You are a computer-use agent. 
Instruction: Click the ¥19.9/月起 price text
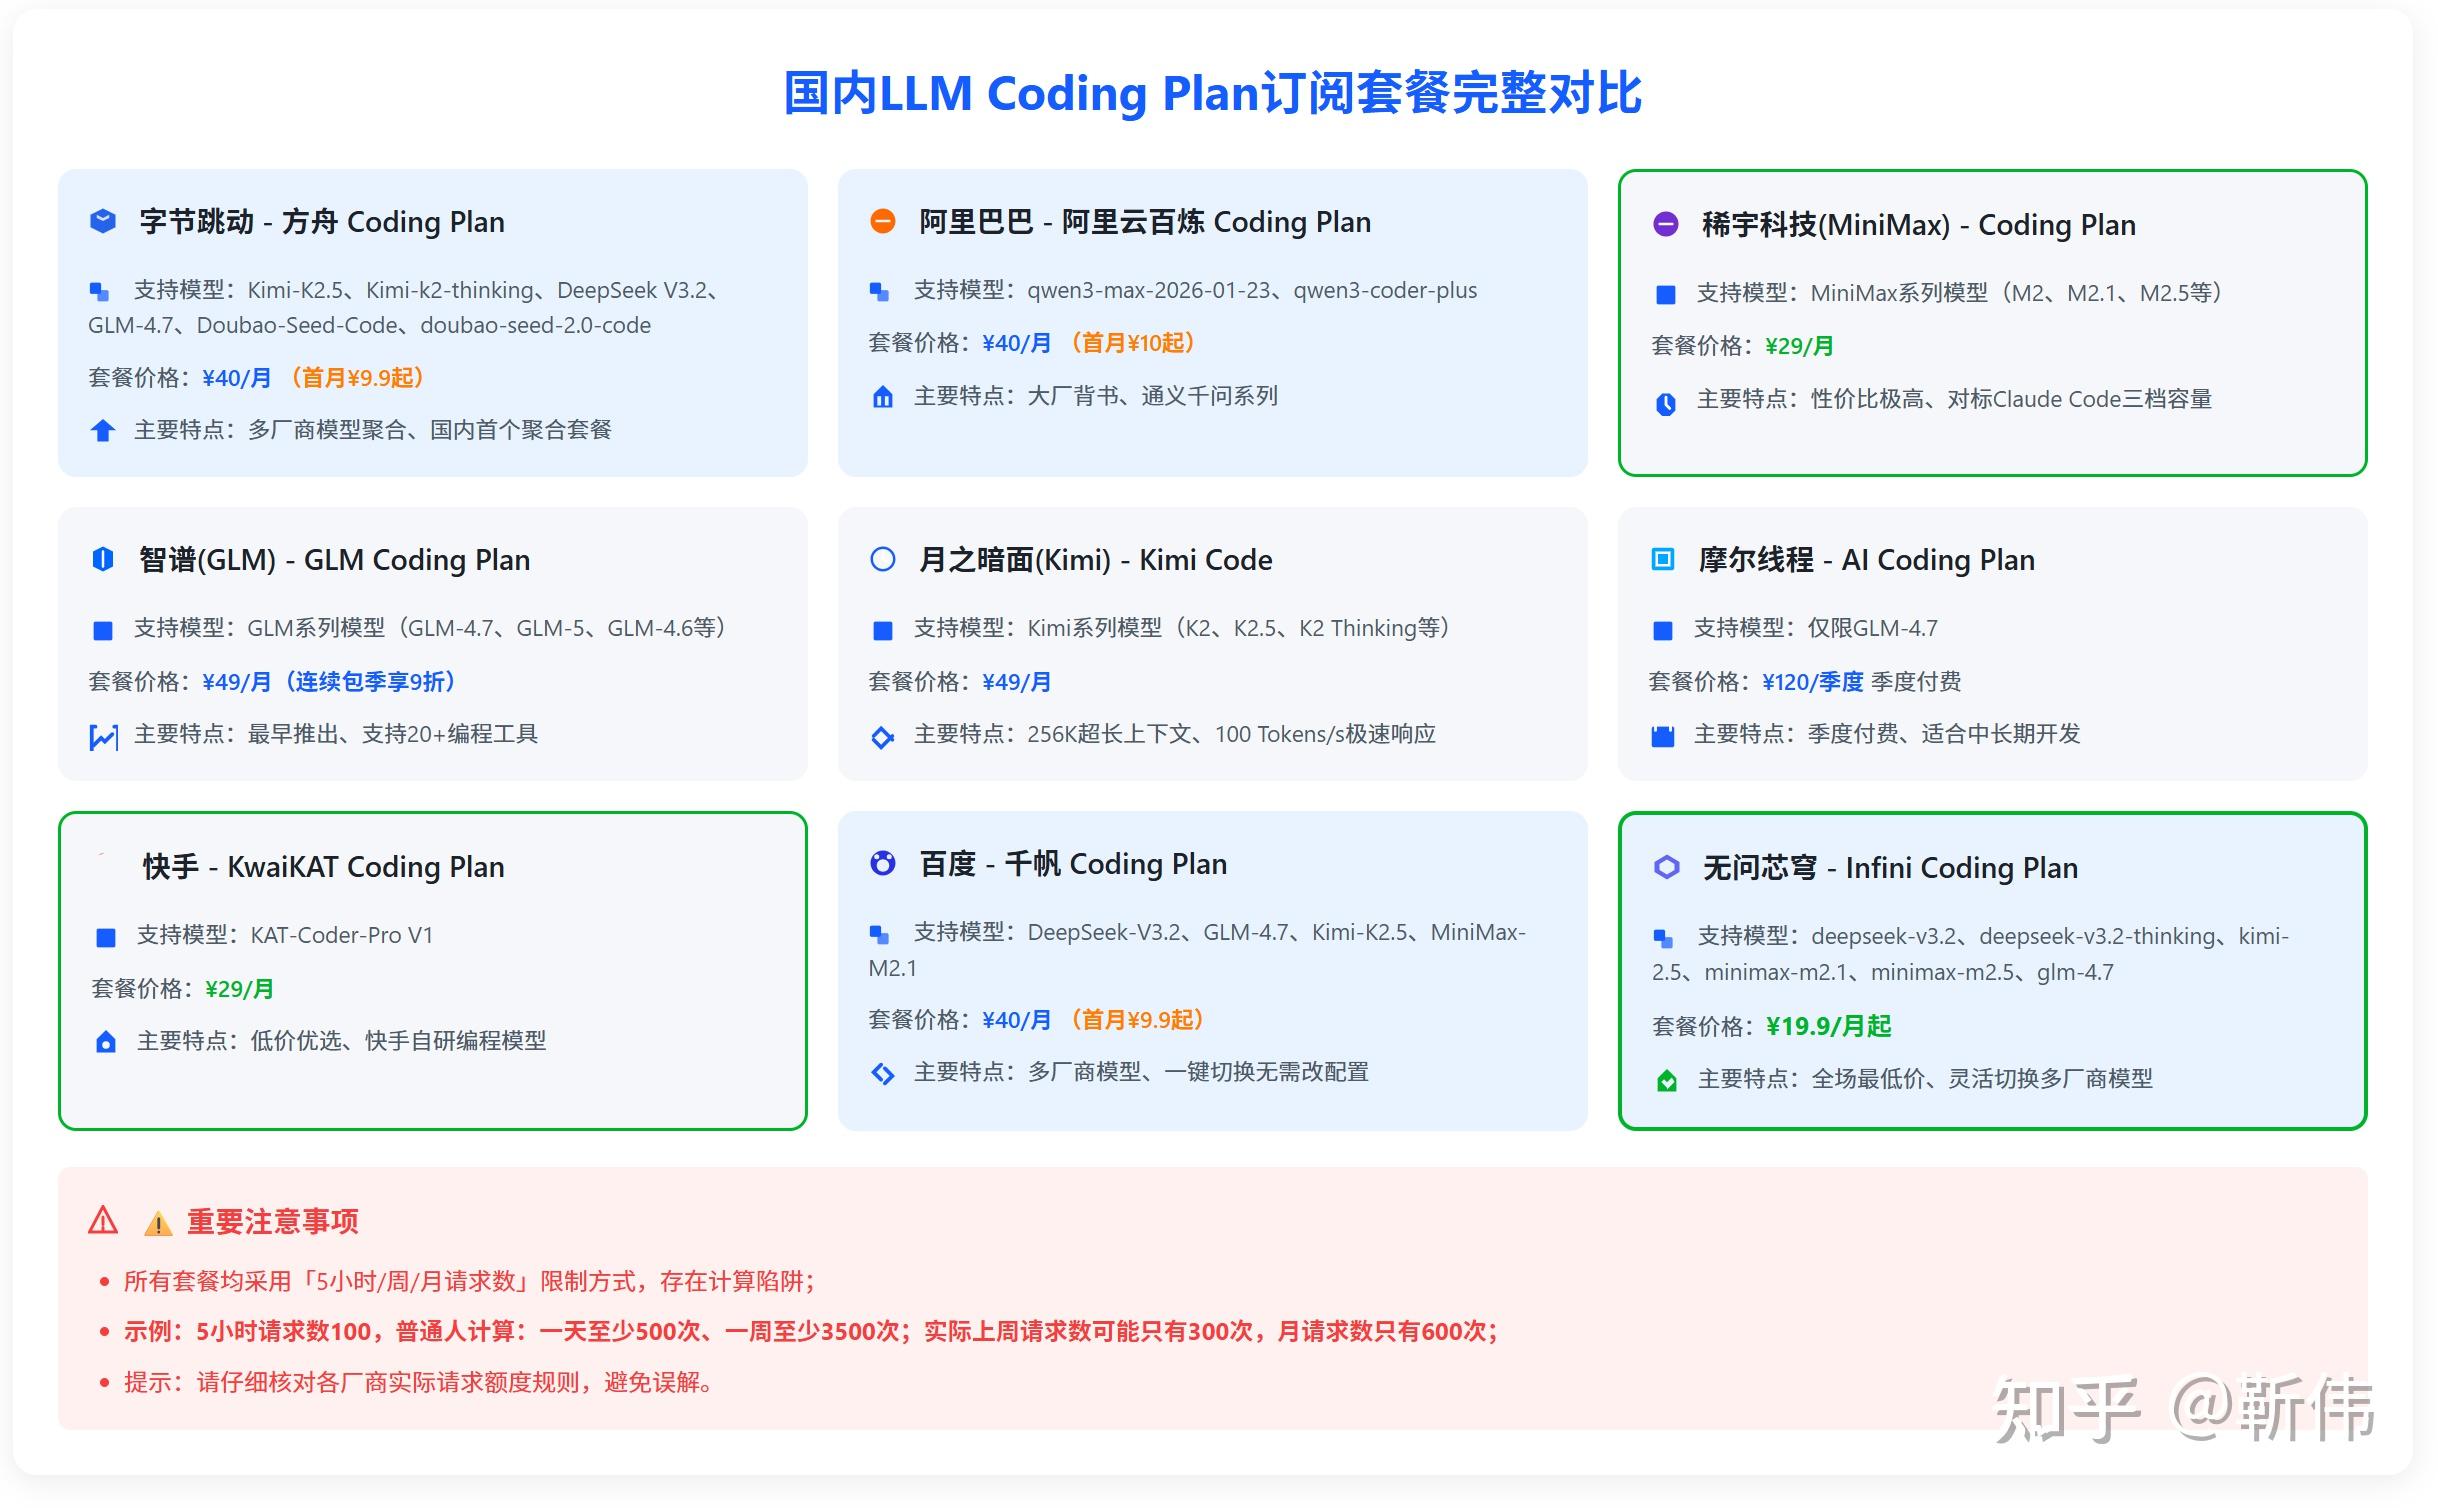[1828, 1027]
